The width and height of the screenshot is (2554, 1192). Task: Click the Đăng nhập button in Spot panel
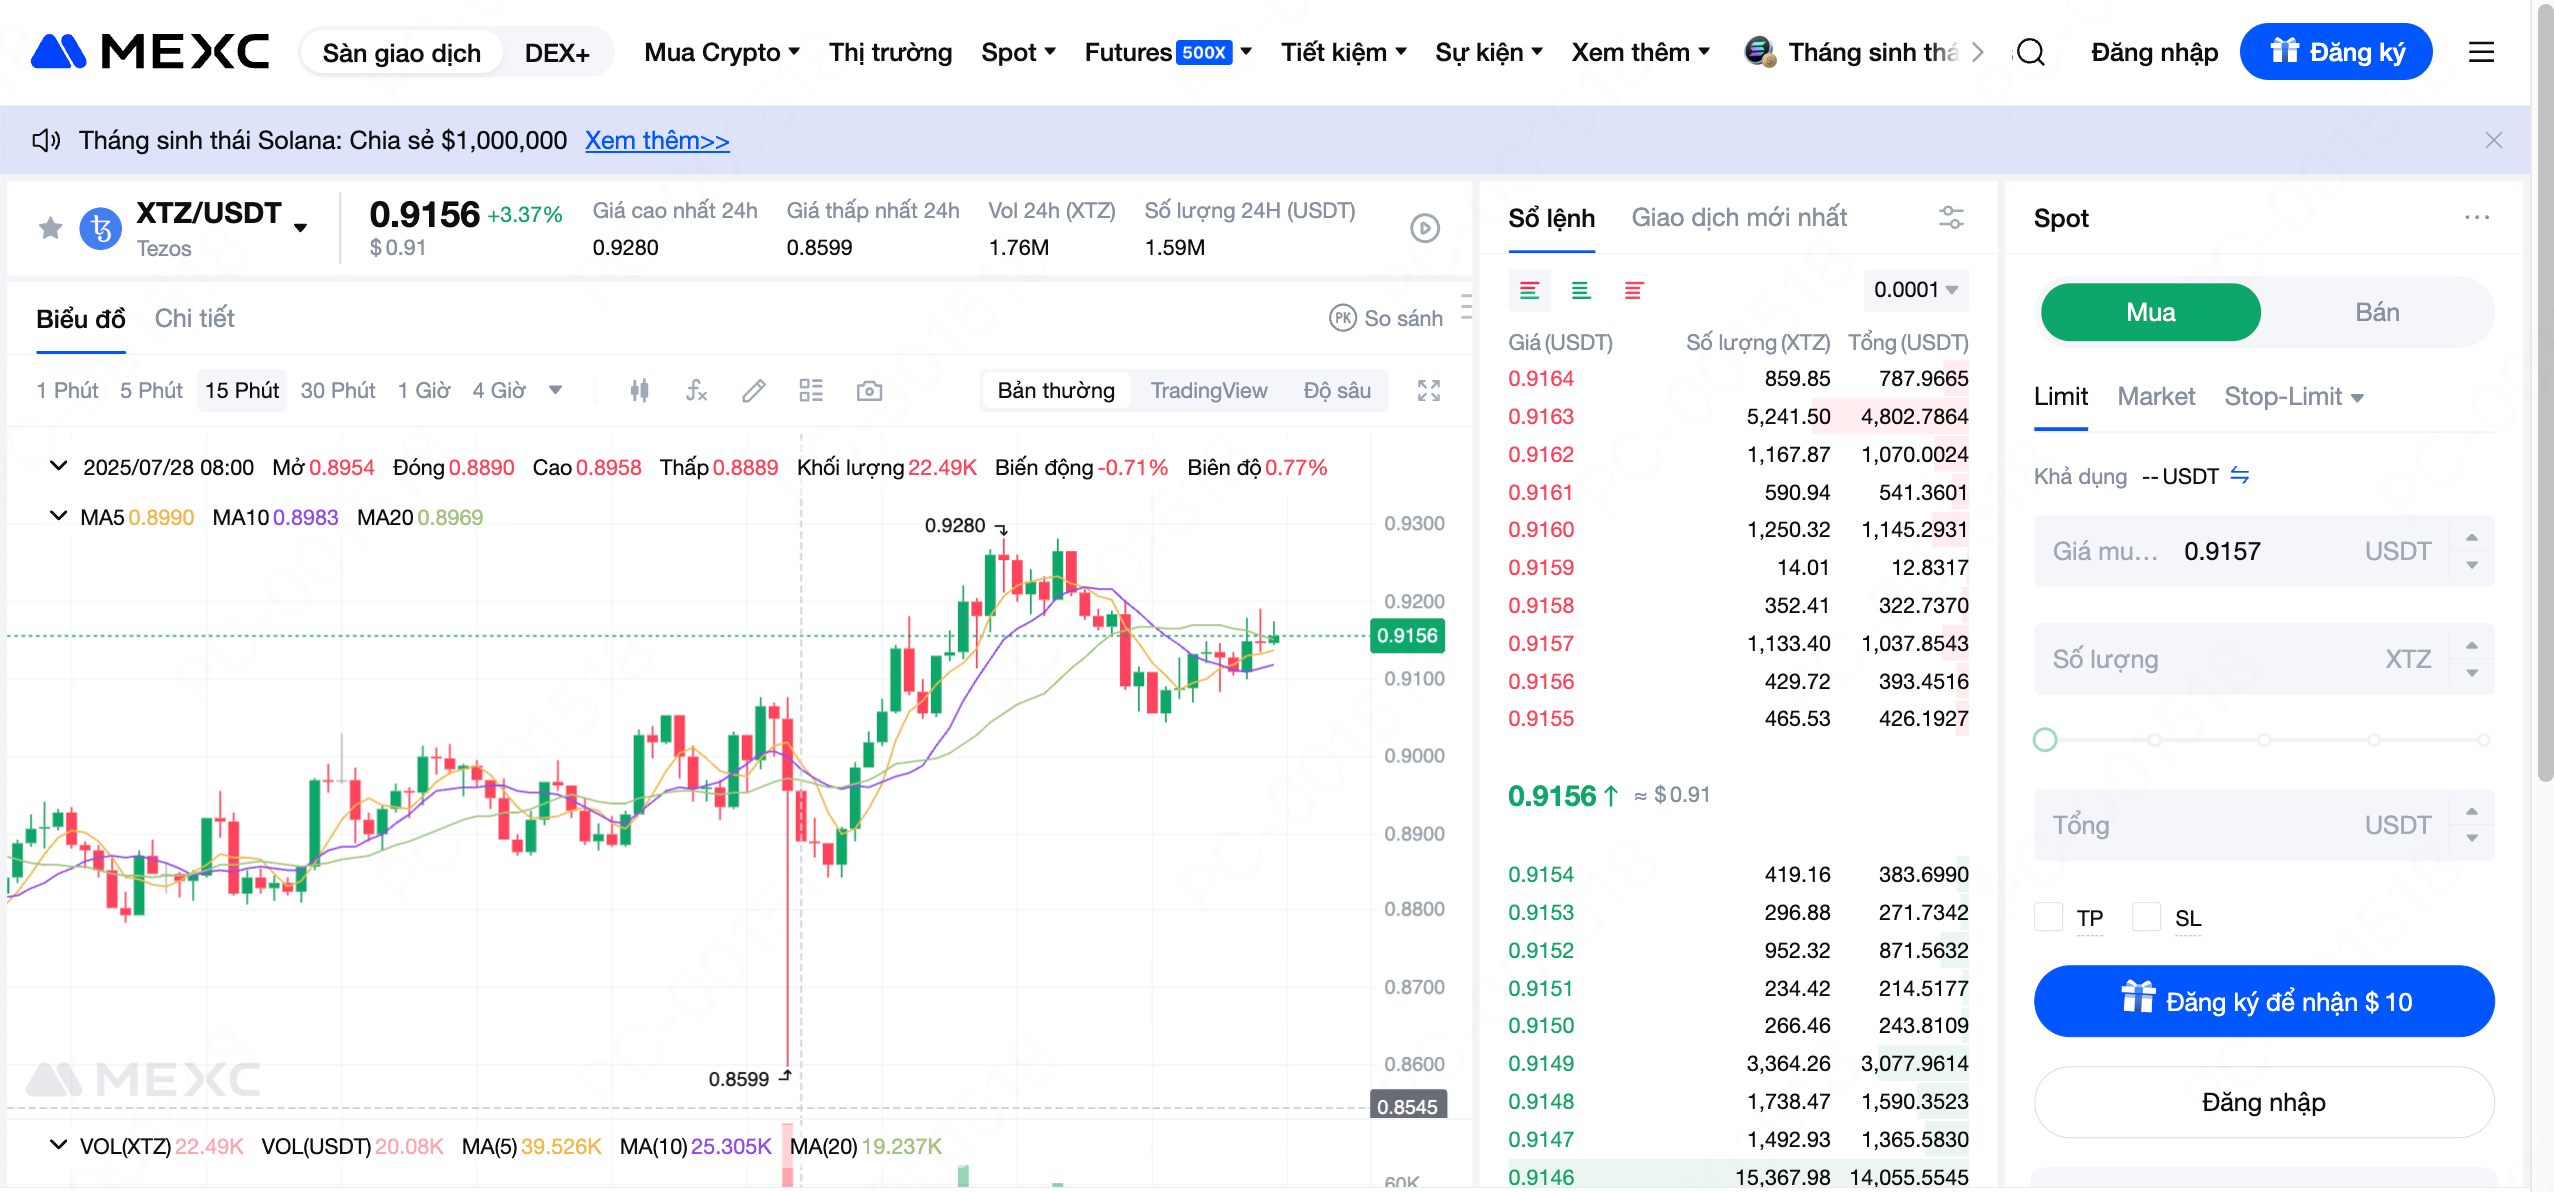(x=2264, y=1102)
